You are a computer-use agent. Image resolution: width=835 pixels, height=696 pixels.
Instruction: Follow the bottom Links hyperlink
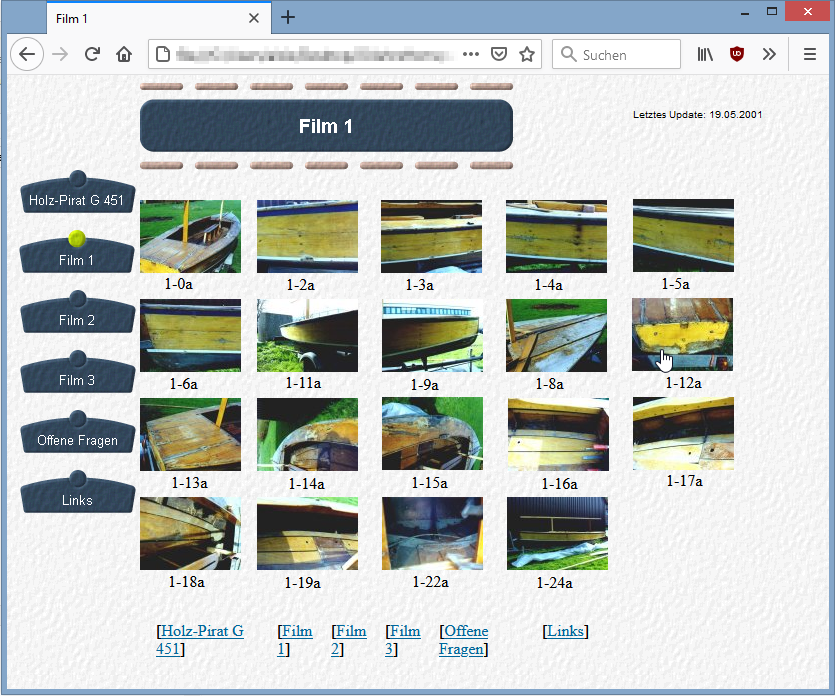tap(565, 631)
